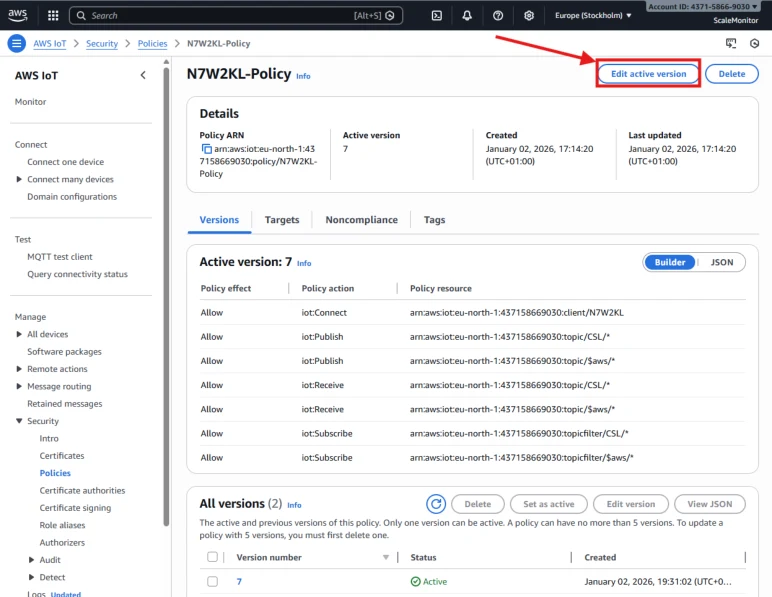
Task: Expand All devices in sidebar
Action: [19, 334]
